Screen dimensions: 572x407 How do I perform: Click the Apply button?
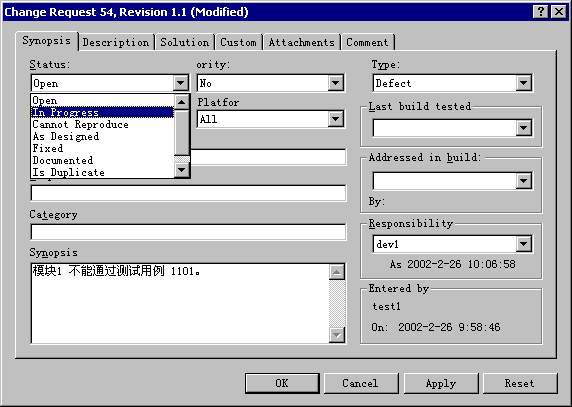click(x=441, y=383)
